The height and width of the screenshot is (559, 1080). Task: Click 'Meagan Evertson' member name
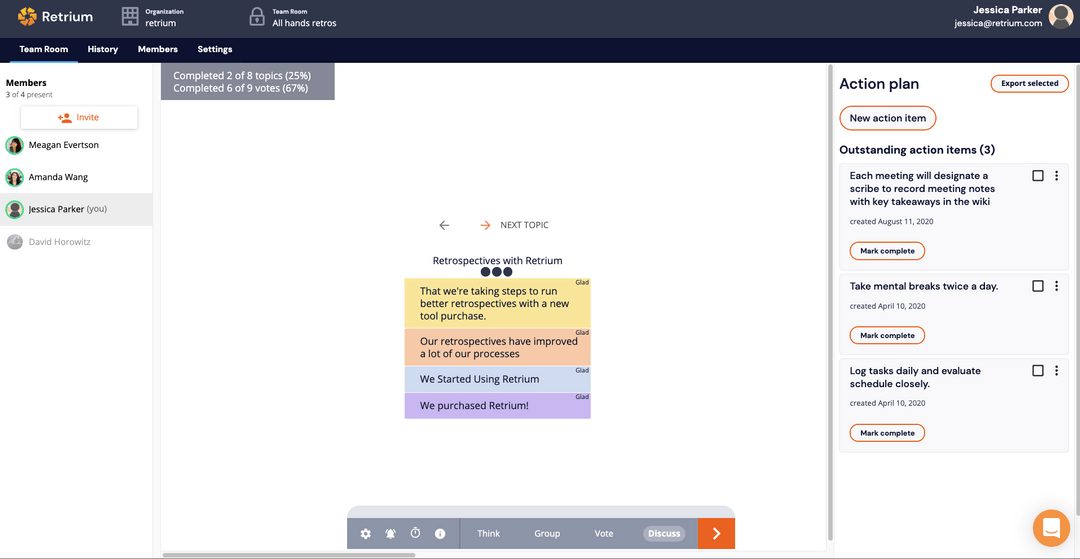(63, 145)
